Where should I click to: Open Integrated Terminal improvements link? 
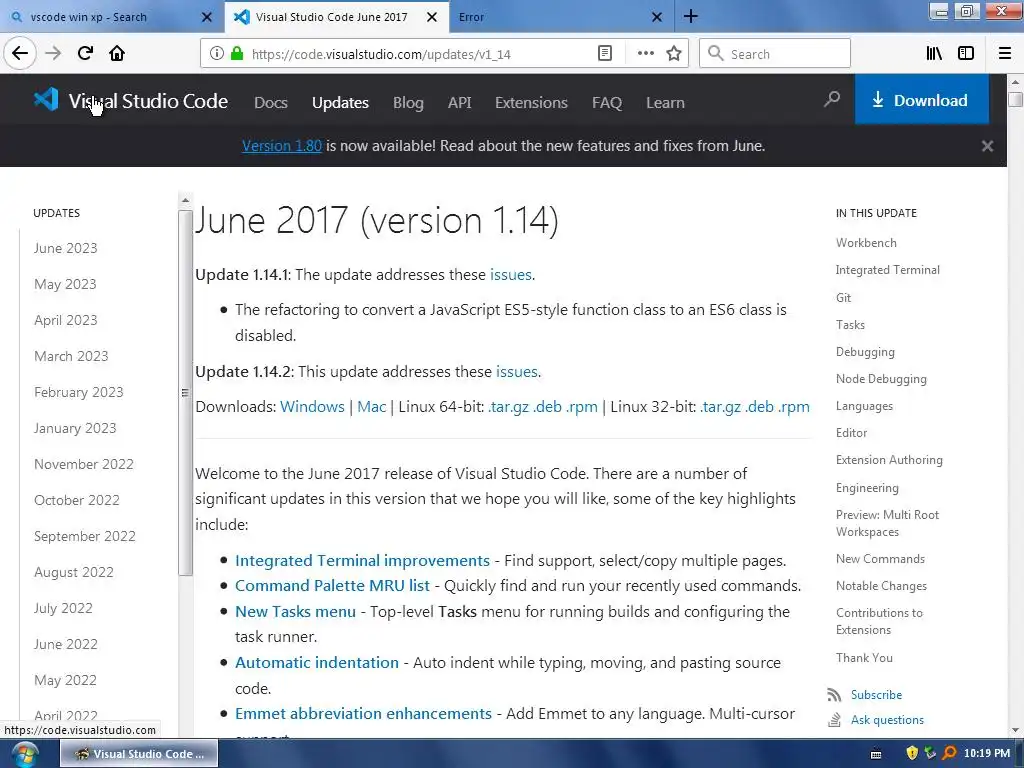click(362, 560)
